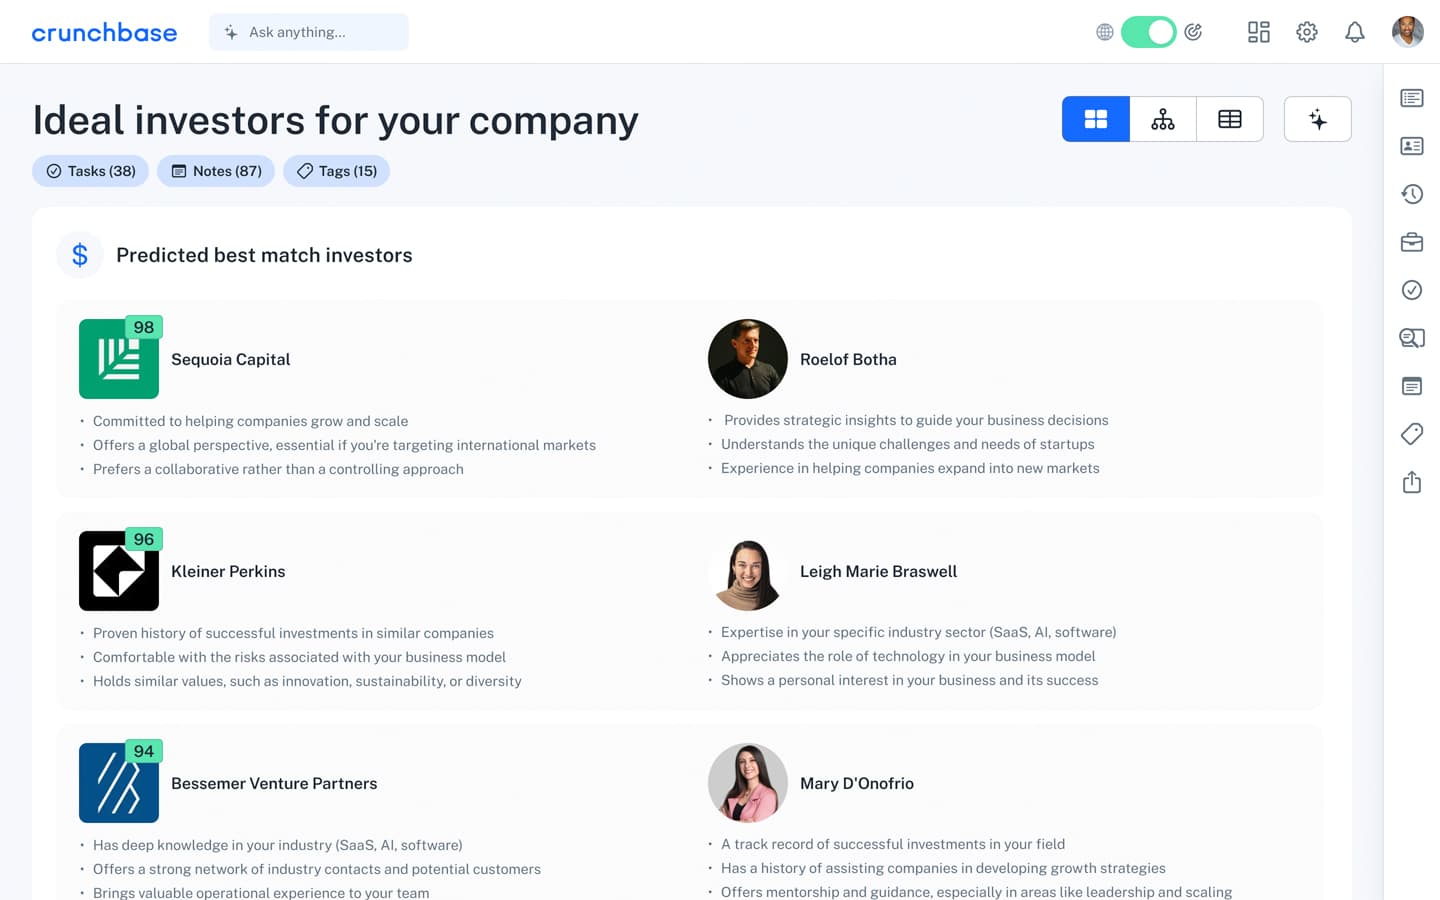Viewport: 1440px width, 900px height.
Task: Switch to the org chart view
Action: [x=1163, y=120]
